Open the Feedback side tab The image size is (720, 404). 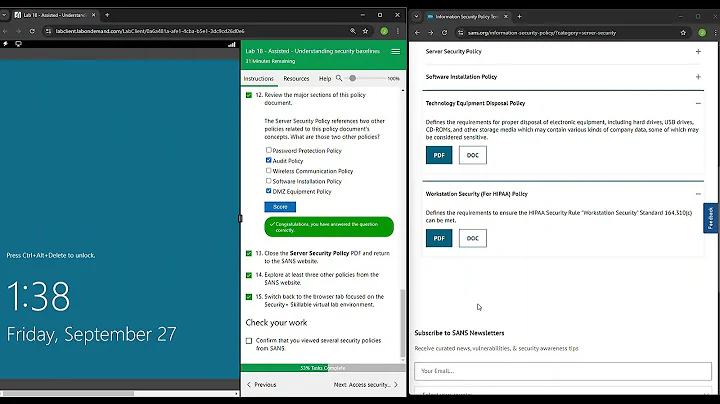click(x=710, y=218)
